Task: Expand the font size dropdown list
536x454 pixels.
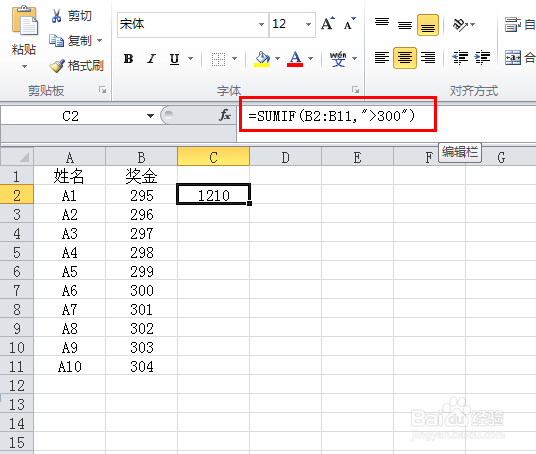Action: (x=309, y=25)
